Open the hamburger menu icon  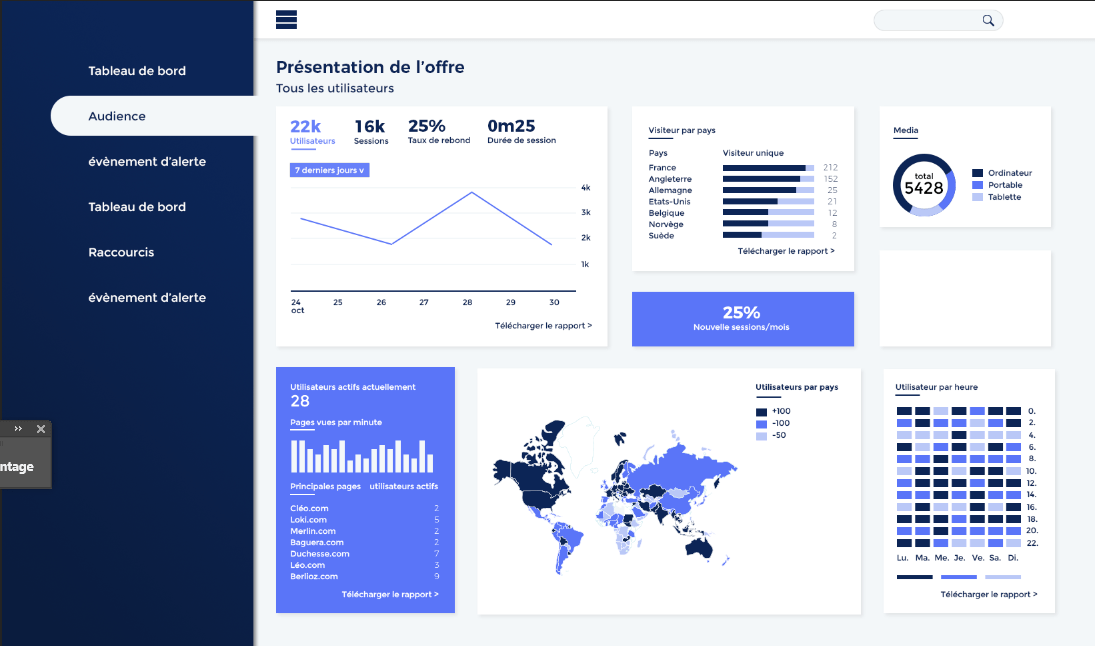(287, 20)
